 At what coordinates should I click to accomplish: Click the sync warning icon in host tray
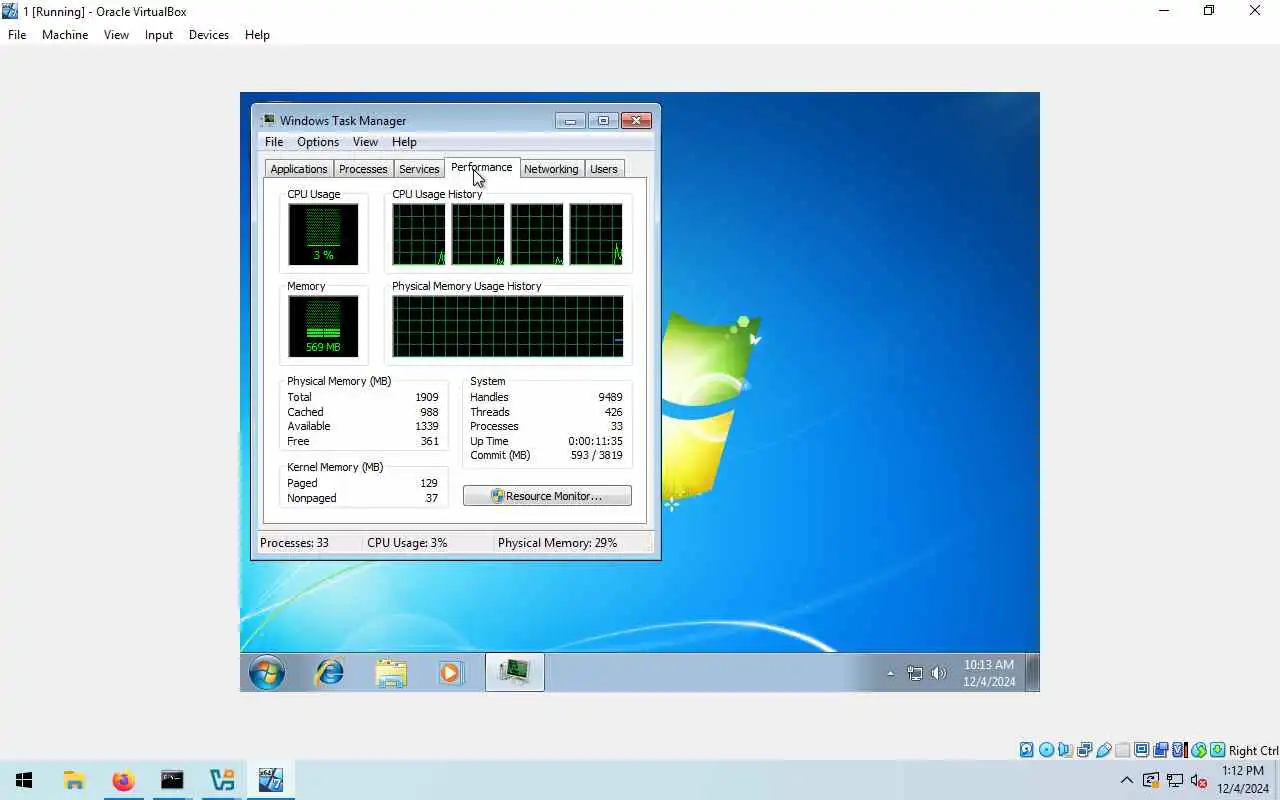1151,780
